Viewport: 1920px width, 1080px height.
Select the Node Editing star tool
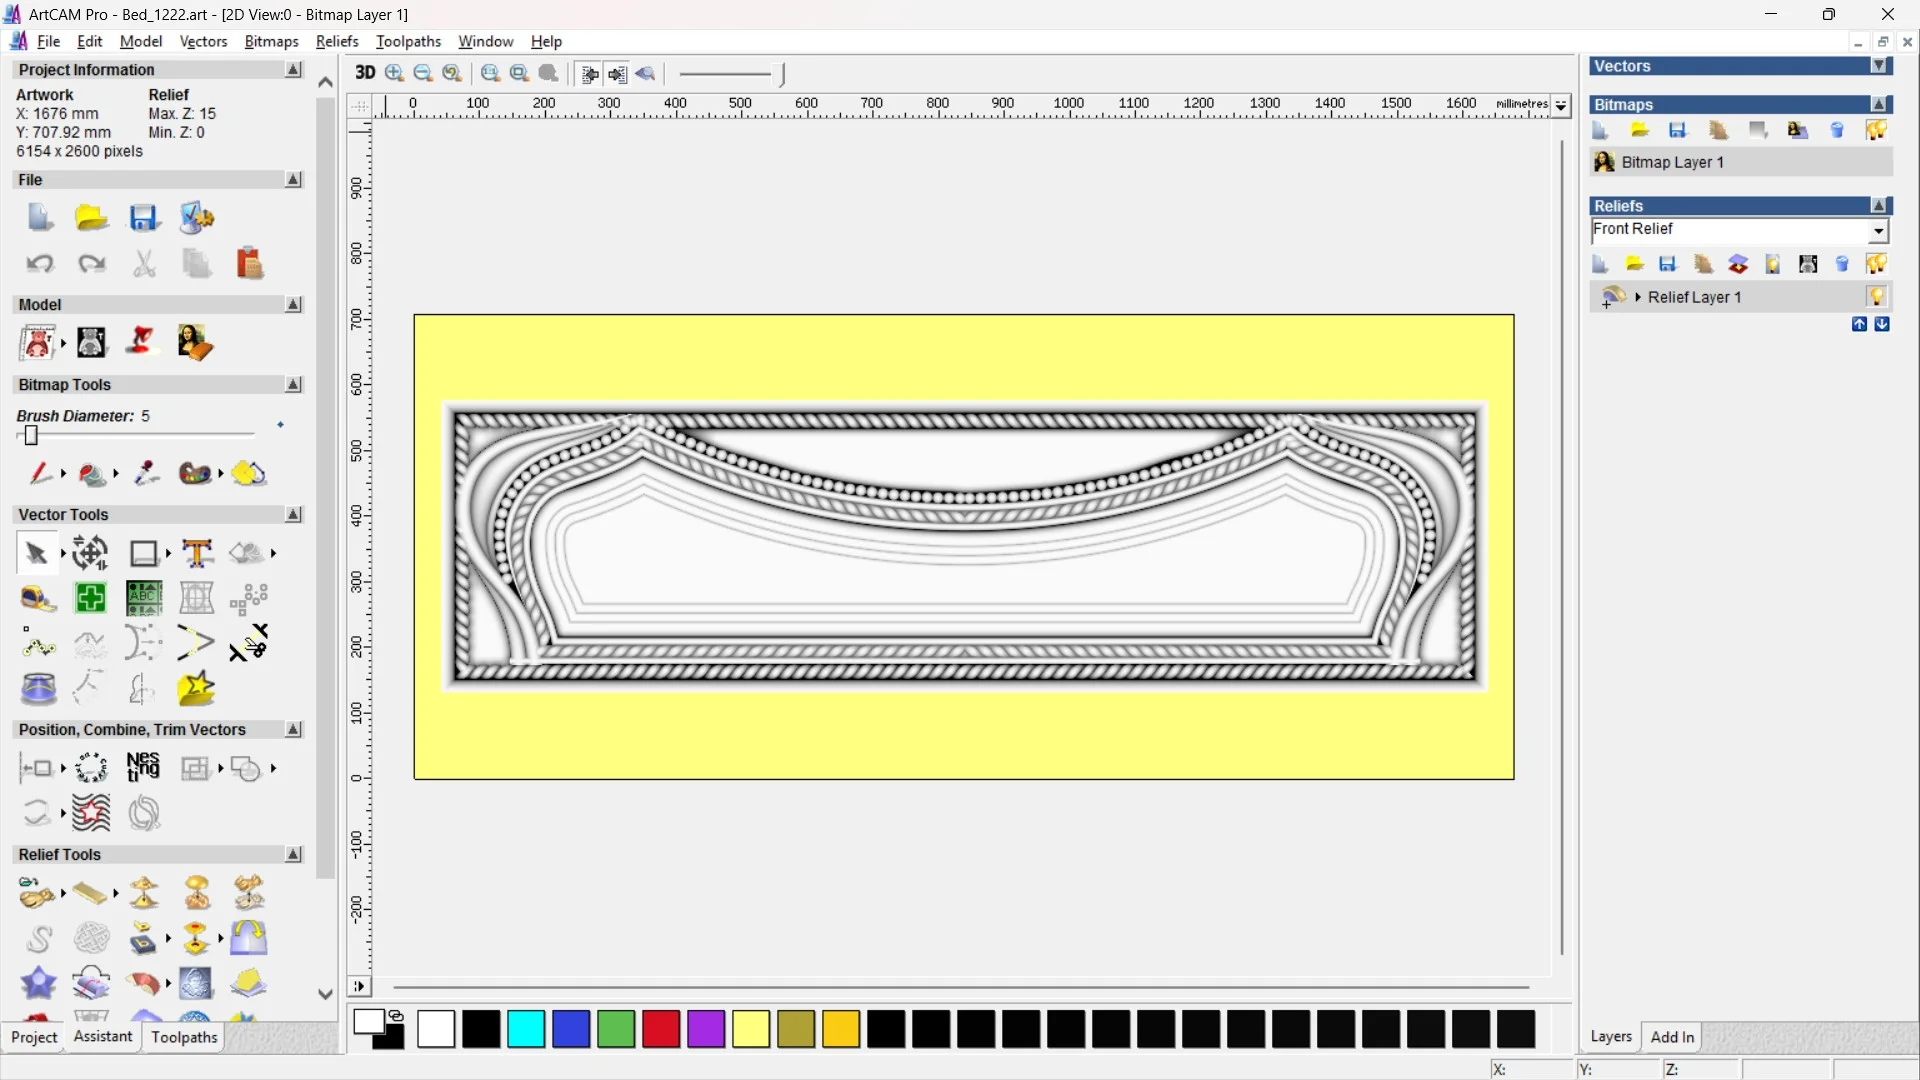(196, 689)
